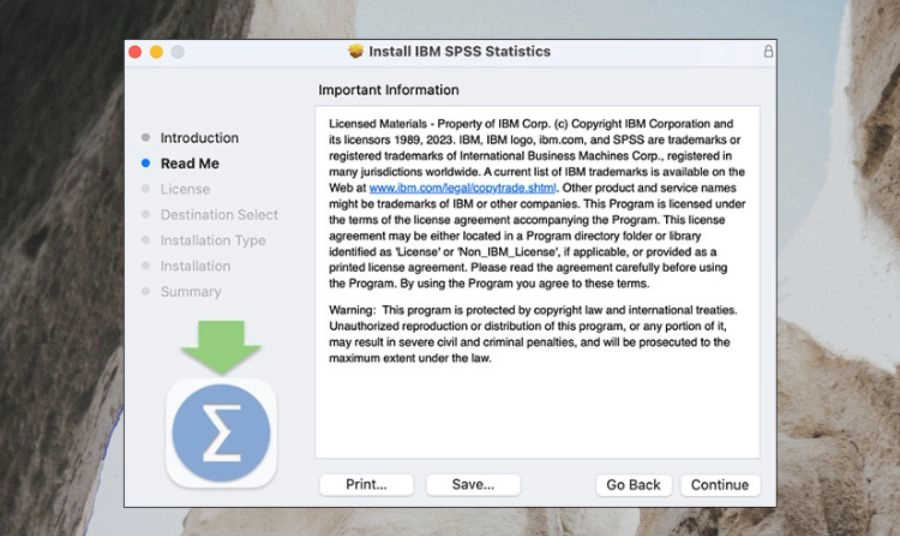The height and width of the screenshot is (536, 900).
Task: Select the License step in the sidebar
Action: (x=185, y=189)
